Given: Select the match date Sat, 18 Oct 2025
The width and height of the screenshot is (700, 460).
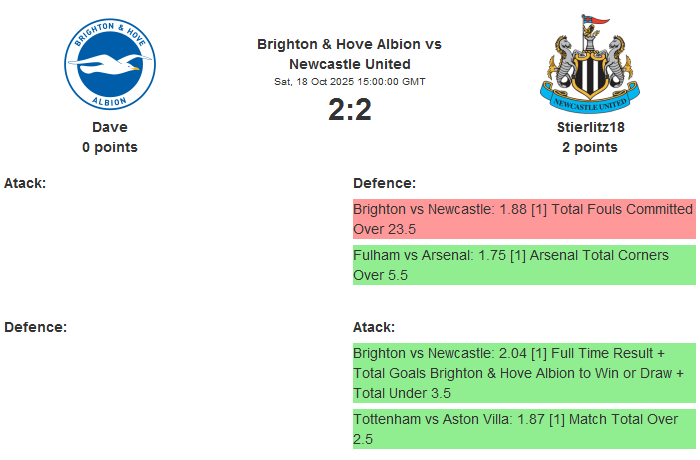Looking at the screenshot, I should 349,82.
